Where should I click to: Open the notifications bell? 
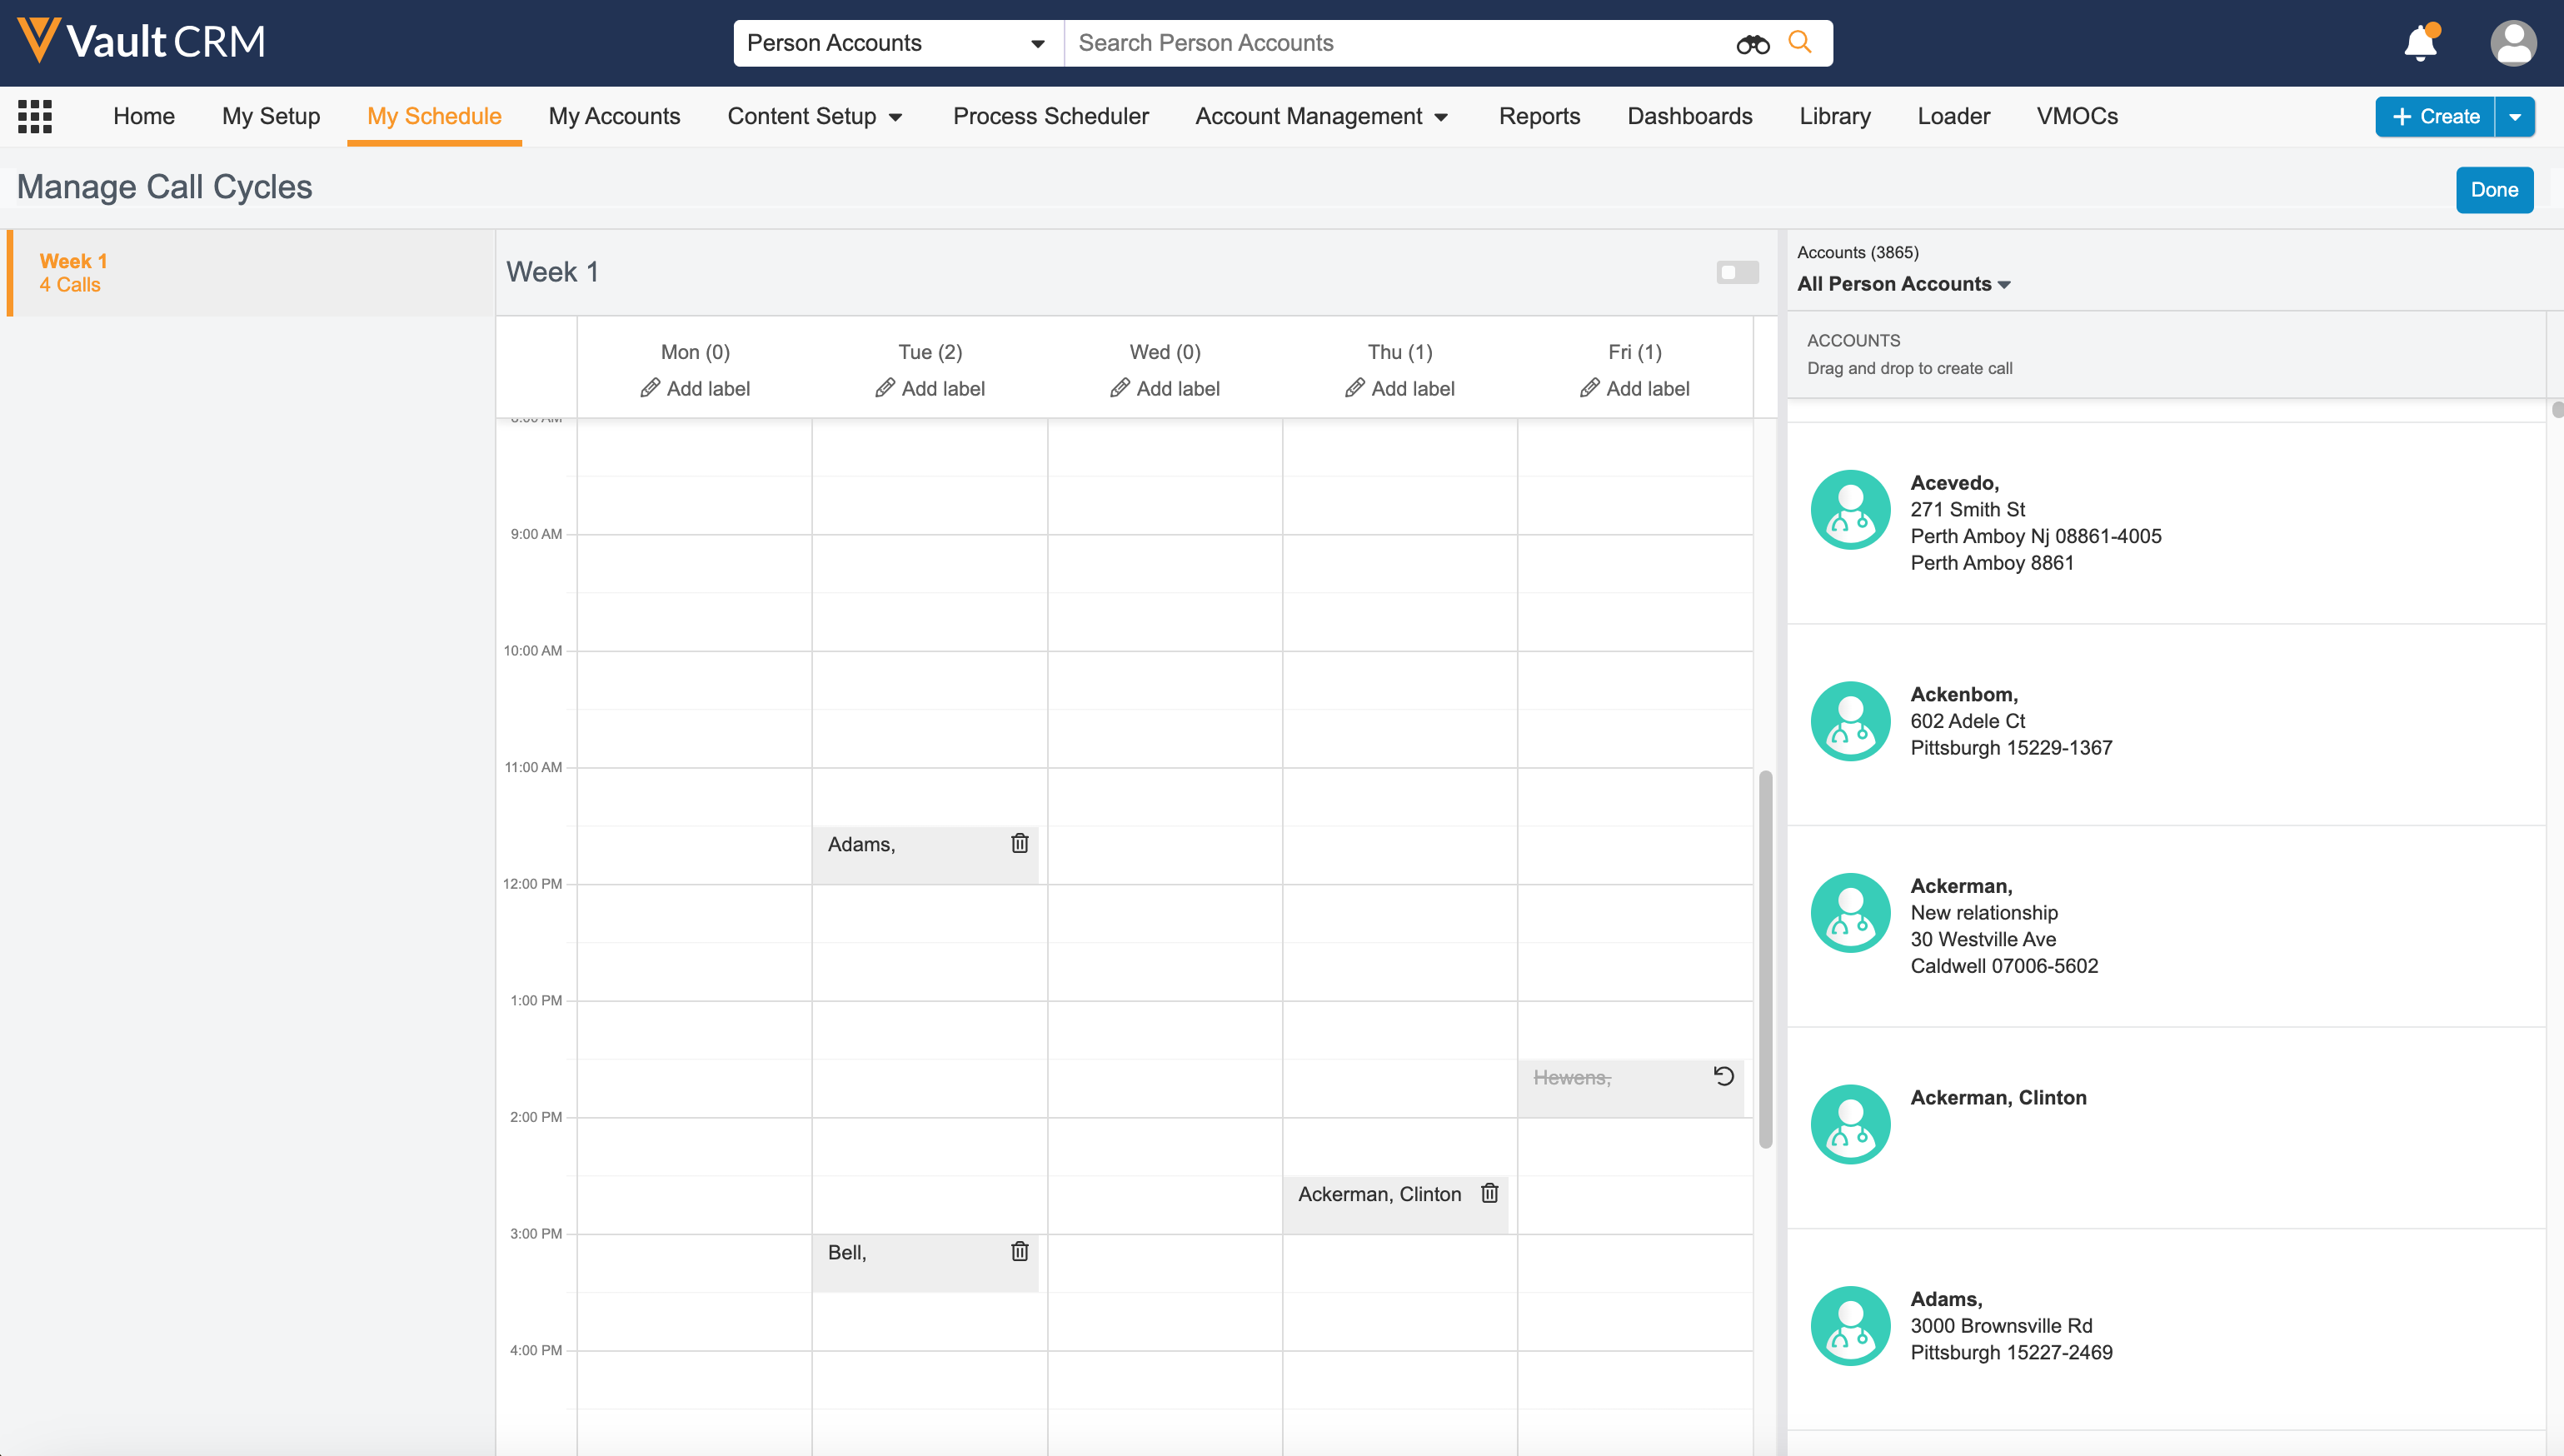click(x=2420, y=43)
